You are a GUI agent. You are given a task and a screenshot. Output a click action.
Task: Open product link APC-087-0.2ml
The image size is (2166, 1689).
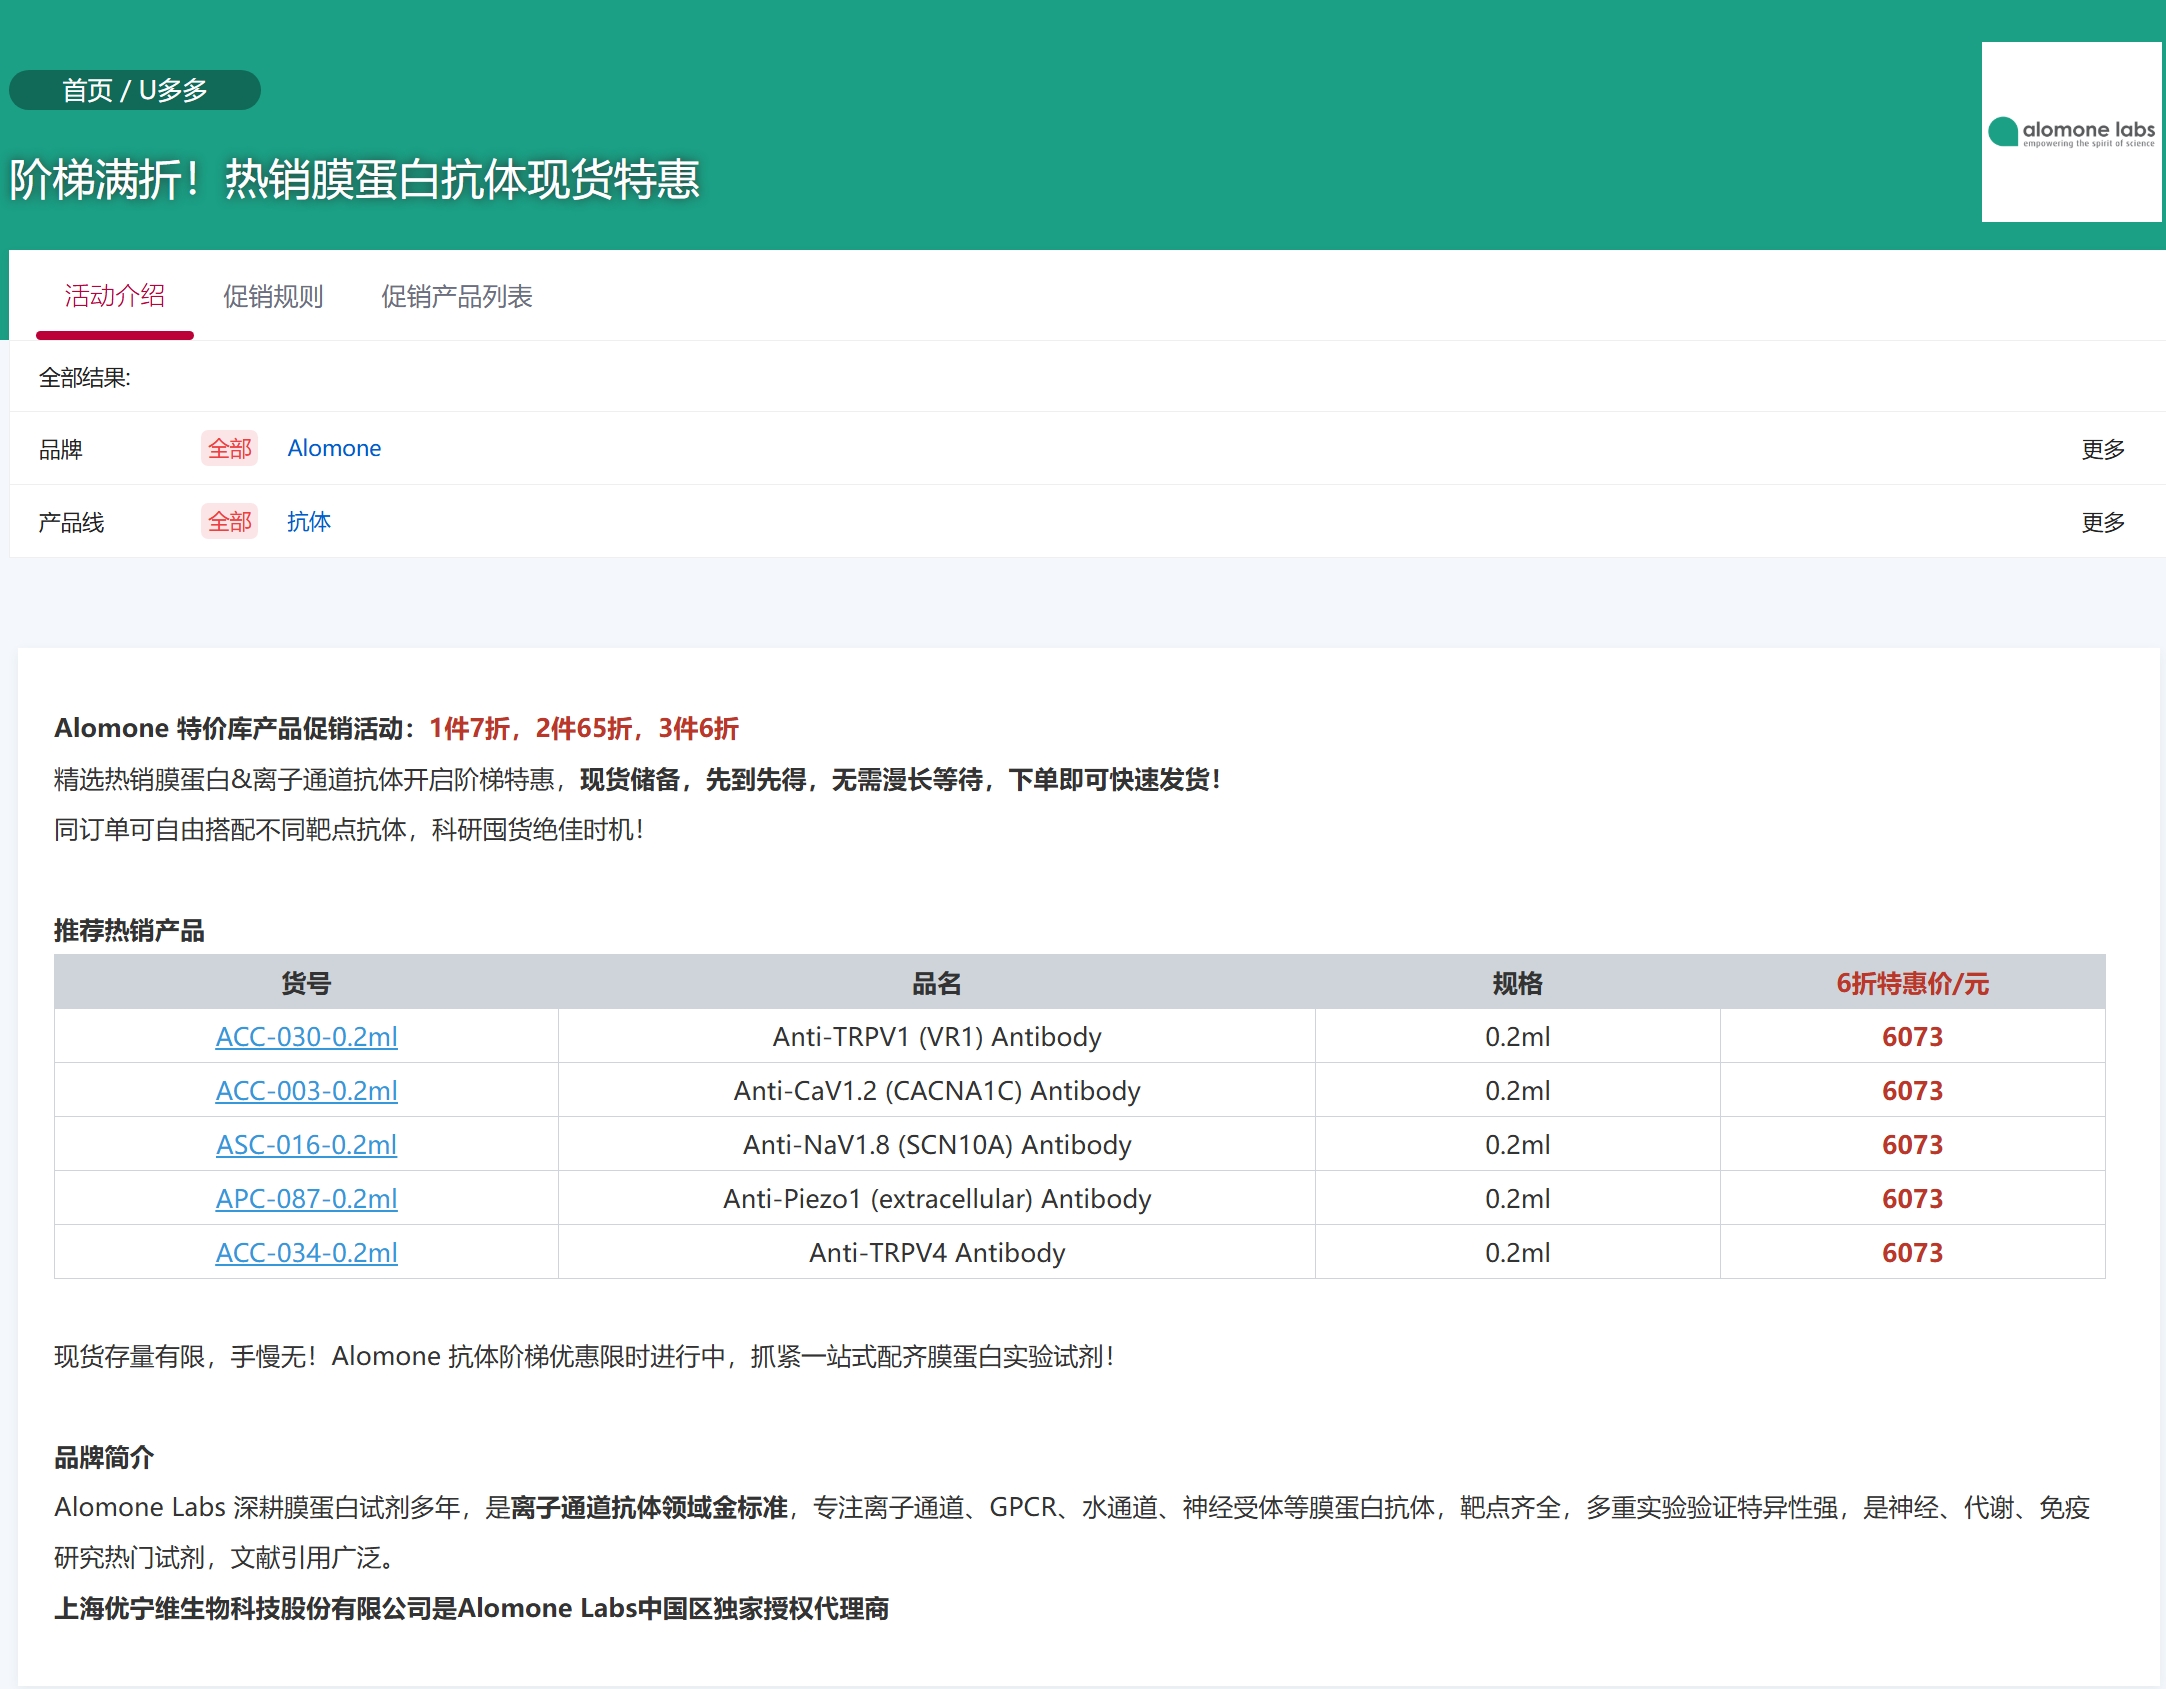click(x=306, y=1198)
